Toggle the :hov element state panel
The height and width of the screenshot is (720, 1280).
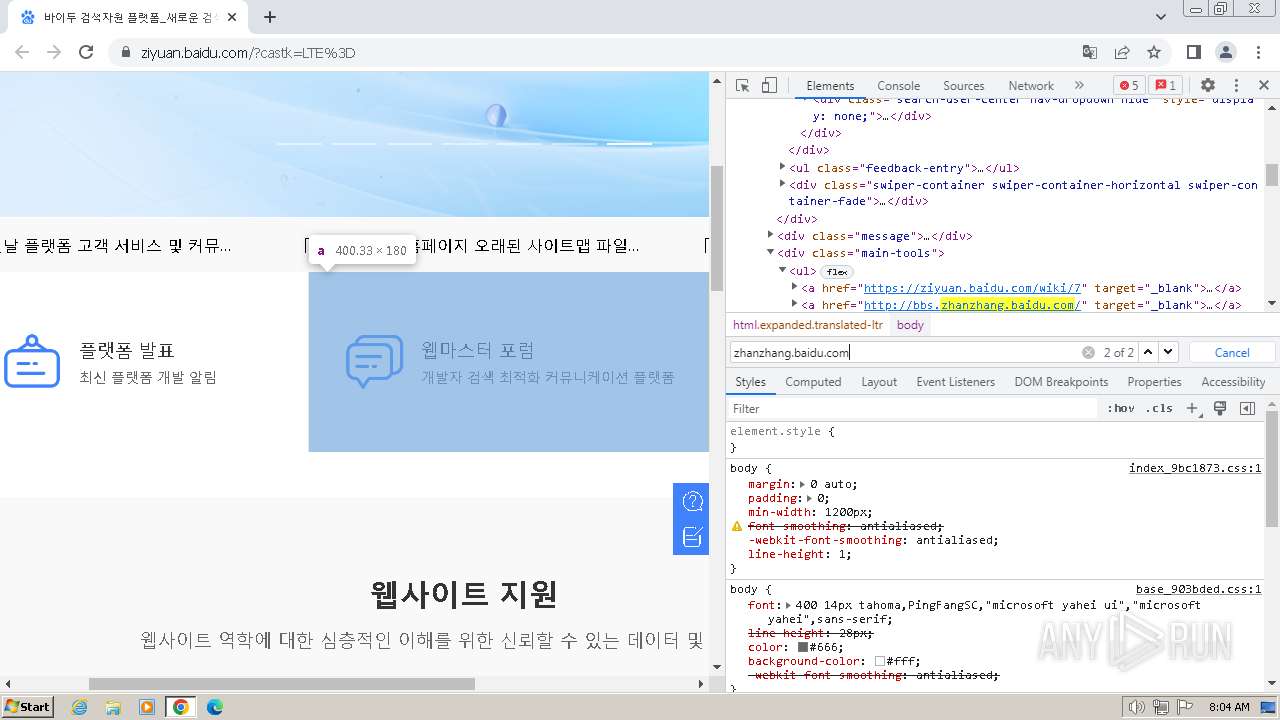1121,408
